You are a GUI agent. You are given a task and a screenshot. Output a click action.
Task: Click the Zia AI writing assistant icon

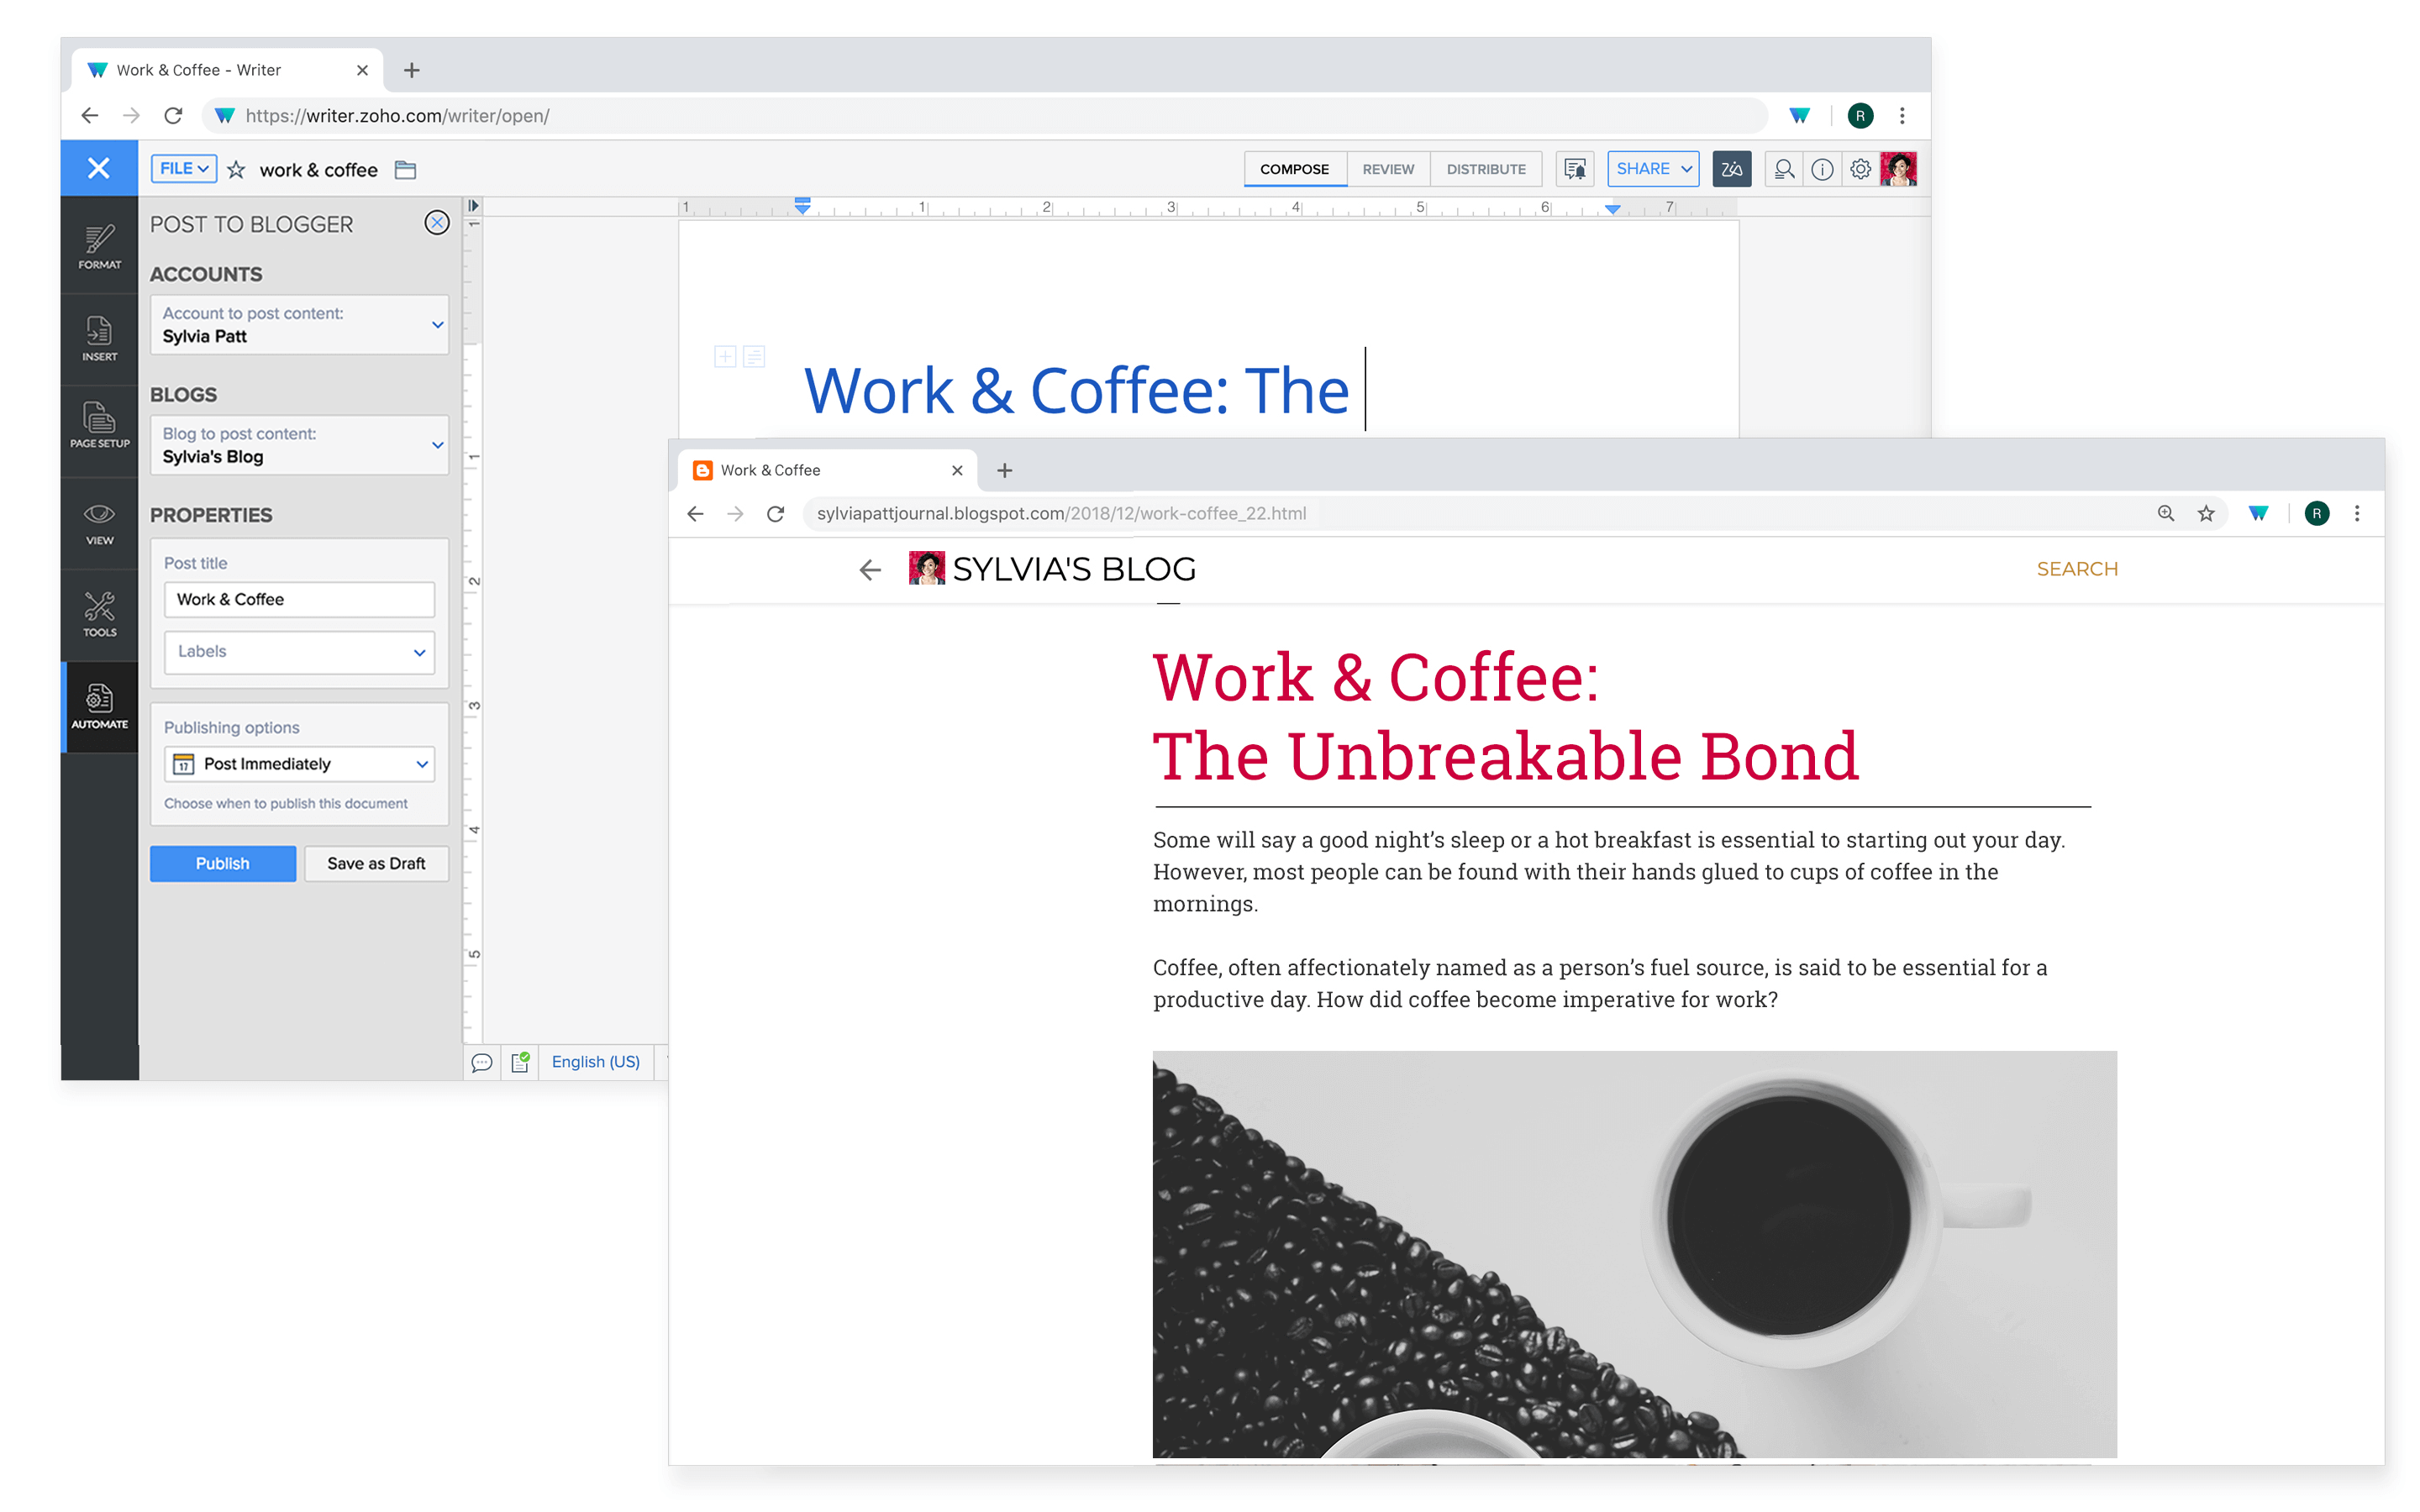click(x=1730, y=169)
